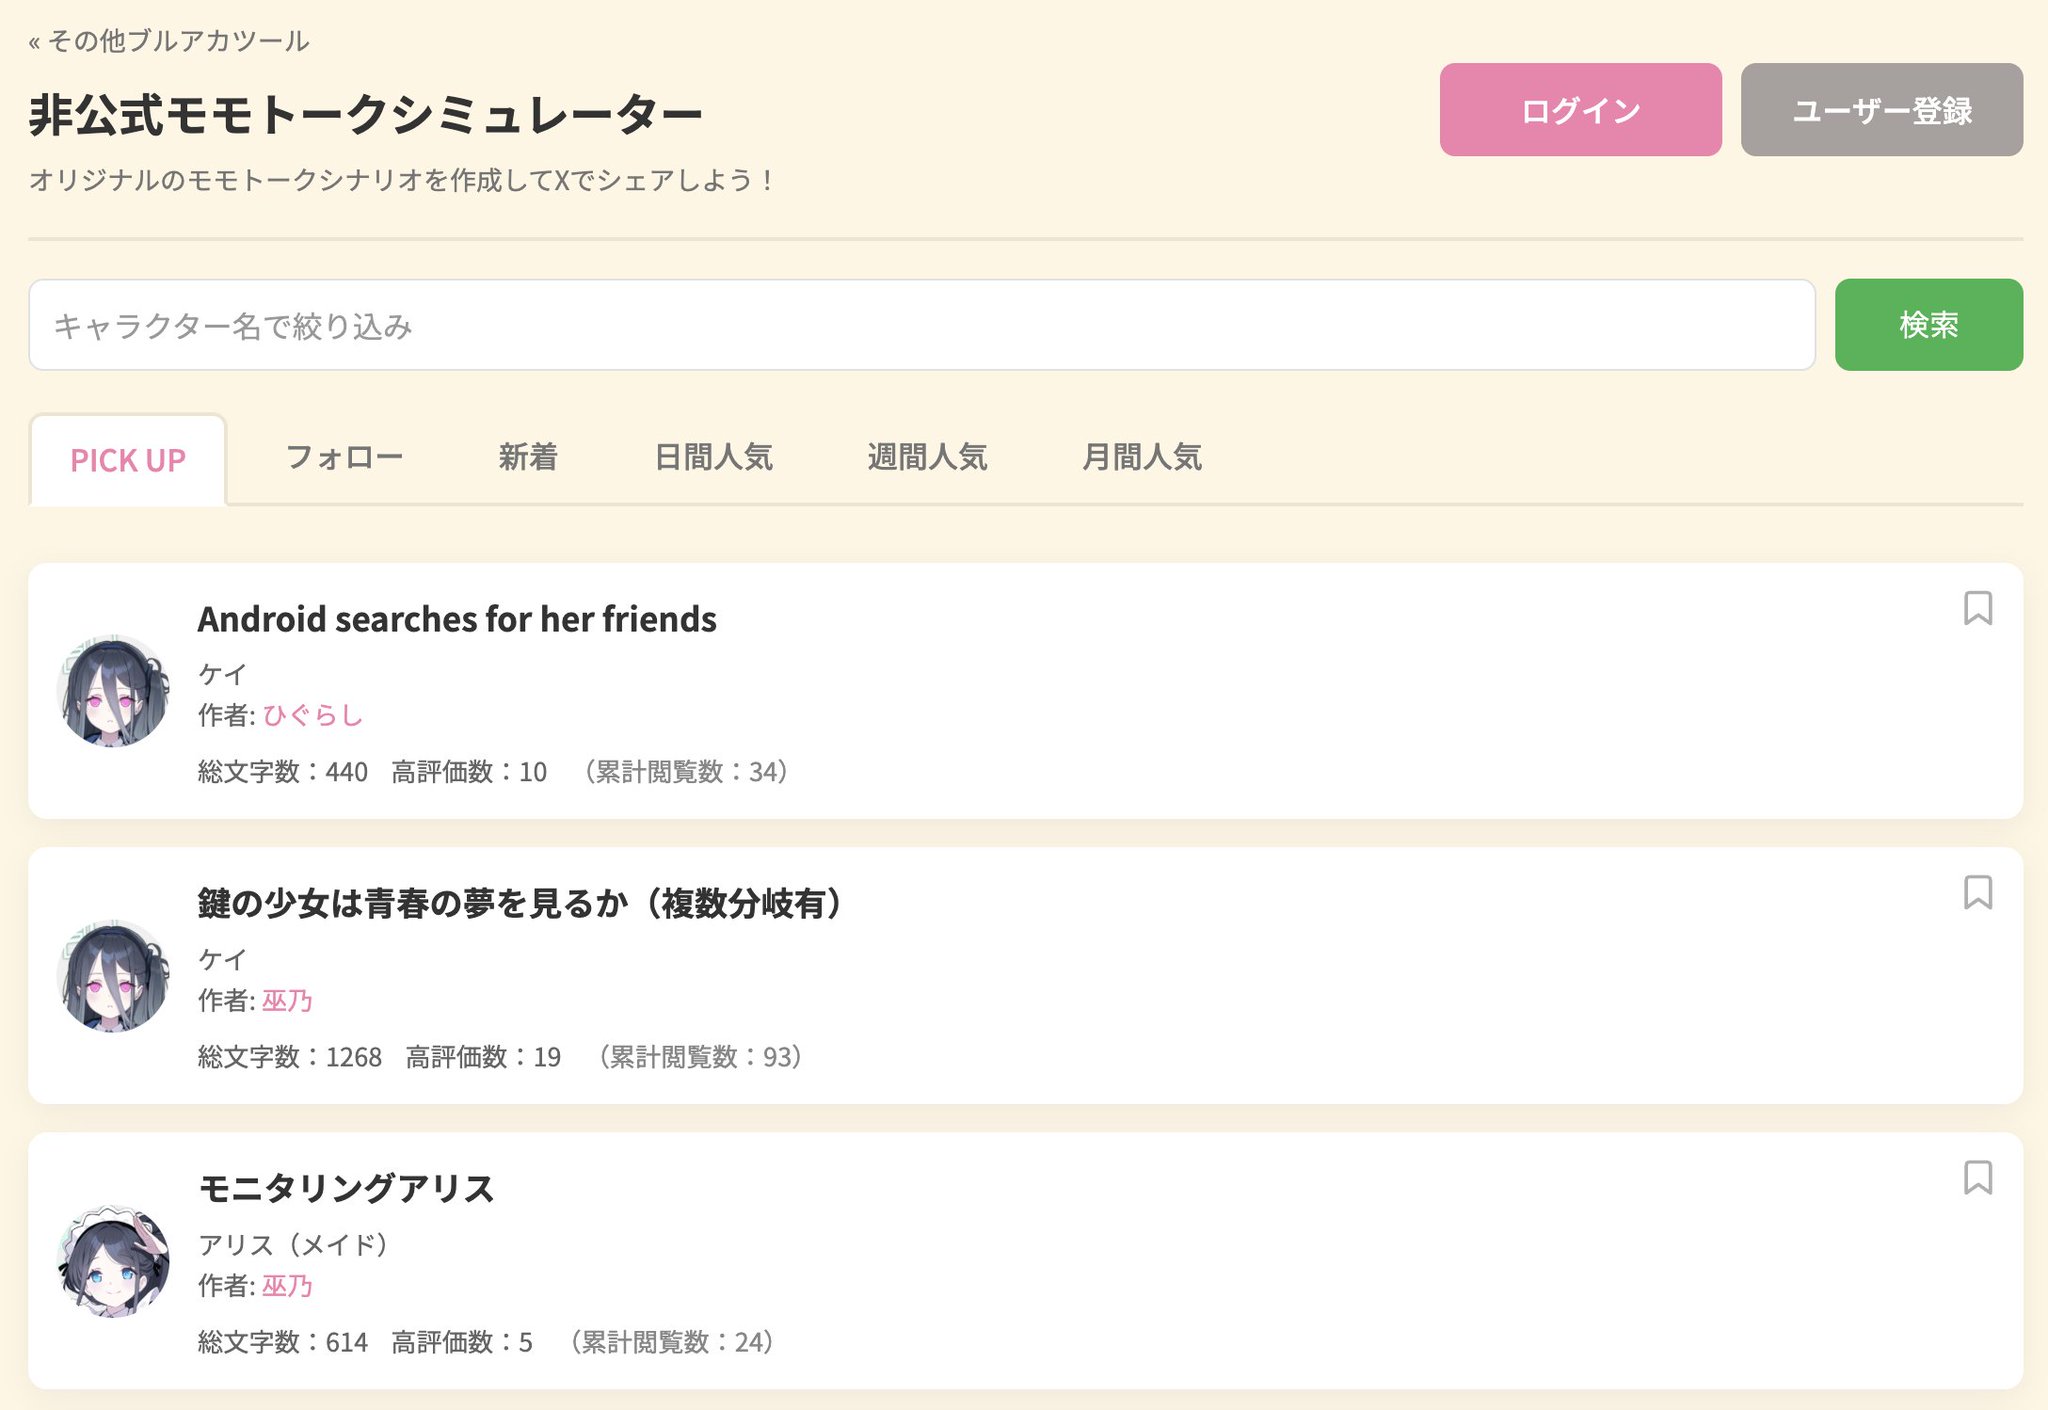Viewport: 2048px width, 1410px height.
Task: Open the 週間人気 tab
Action: pos(926,457)
